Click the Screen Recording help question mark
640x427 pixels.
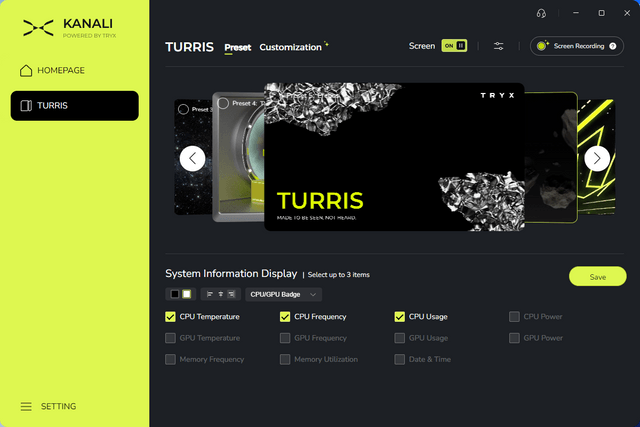click(613, 46)
